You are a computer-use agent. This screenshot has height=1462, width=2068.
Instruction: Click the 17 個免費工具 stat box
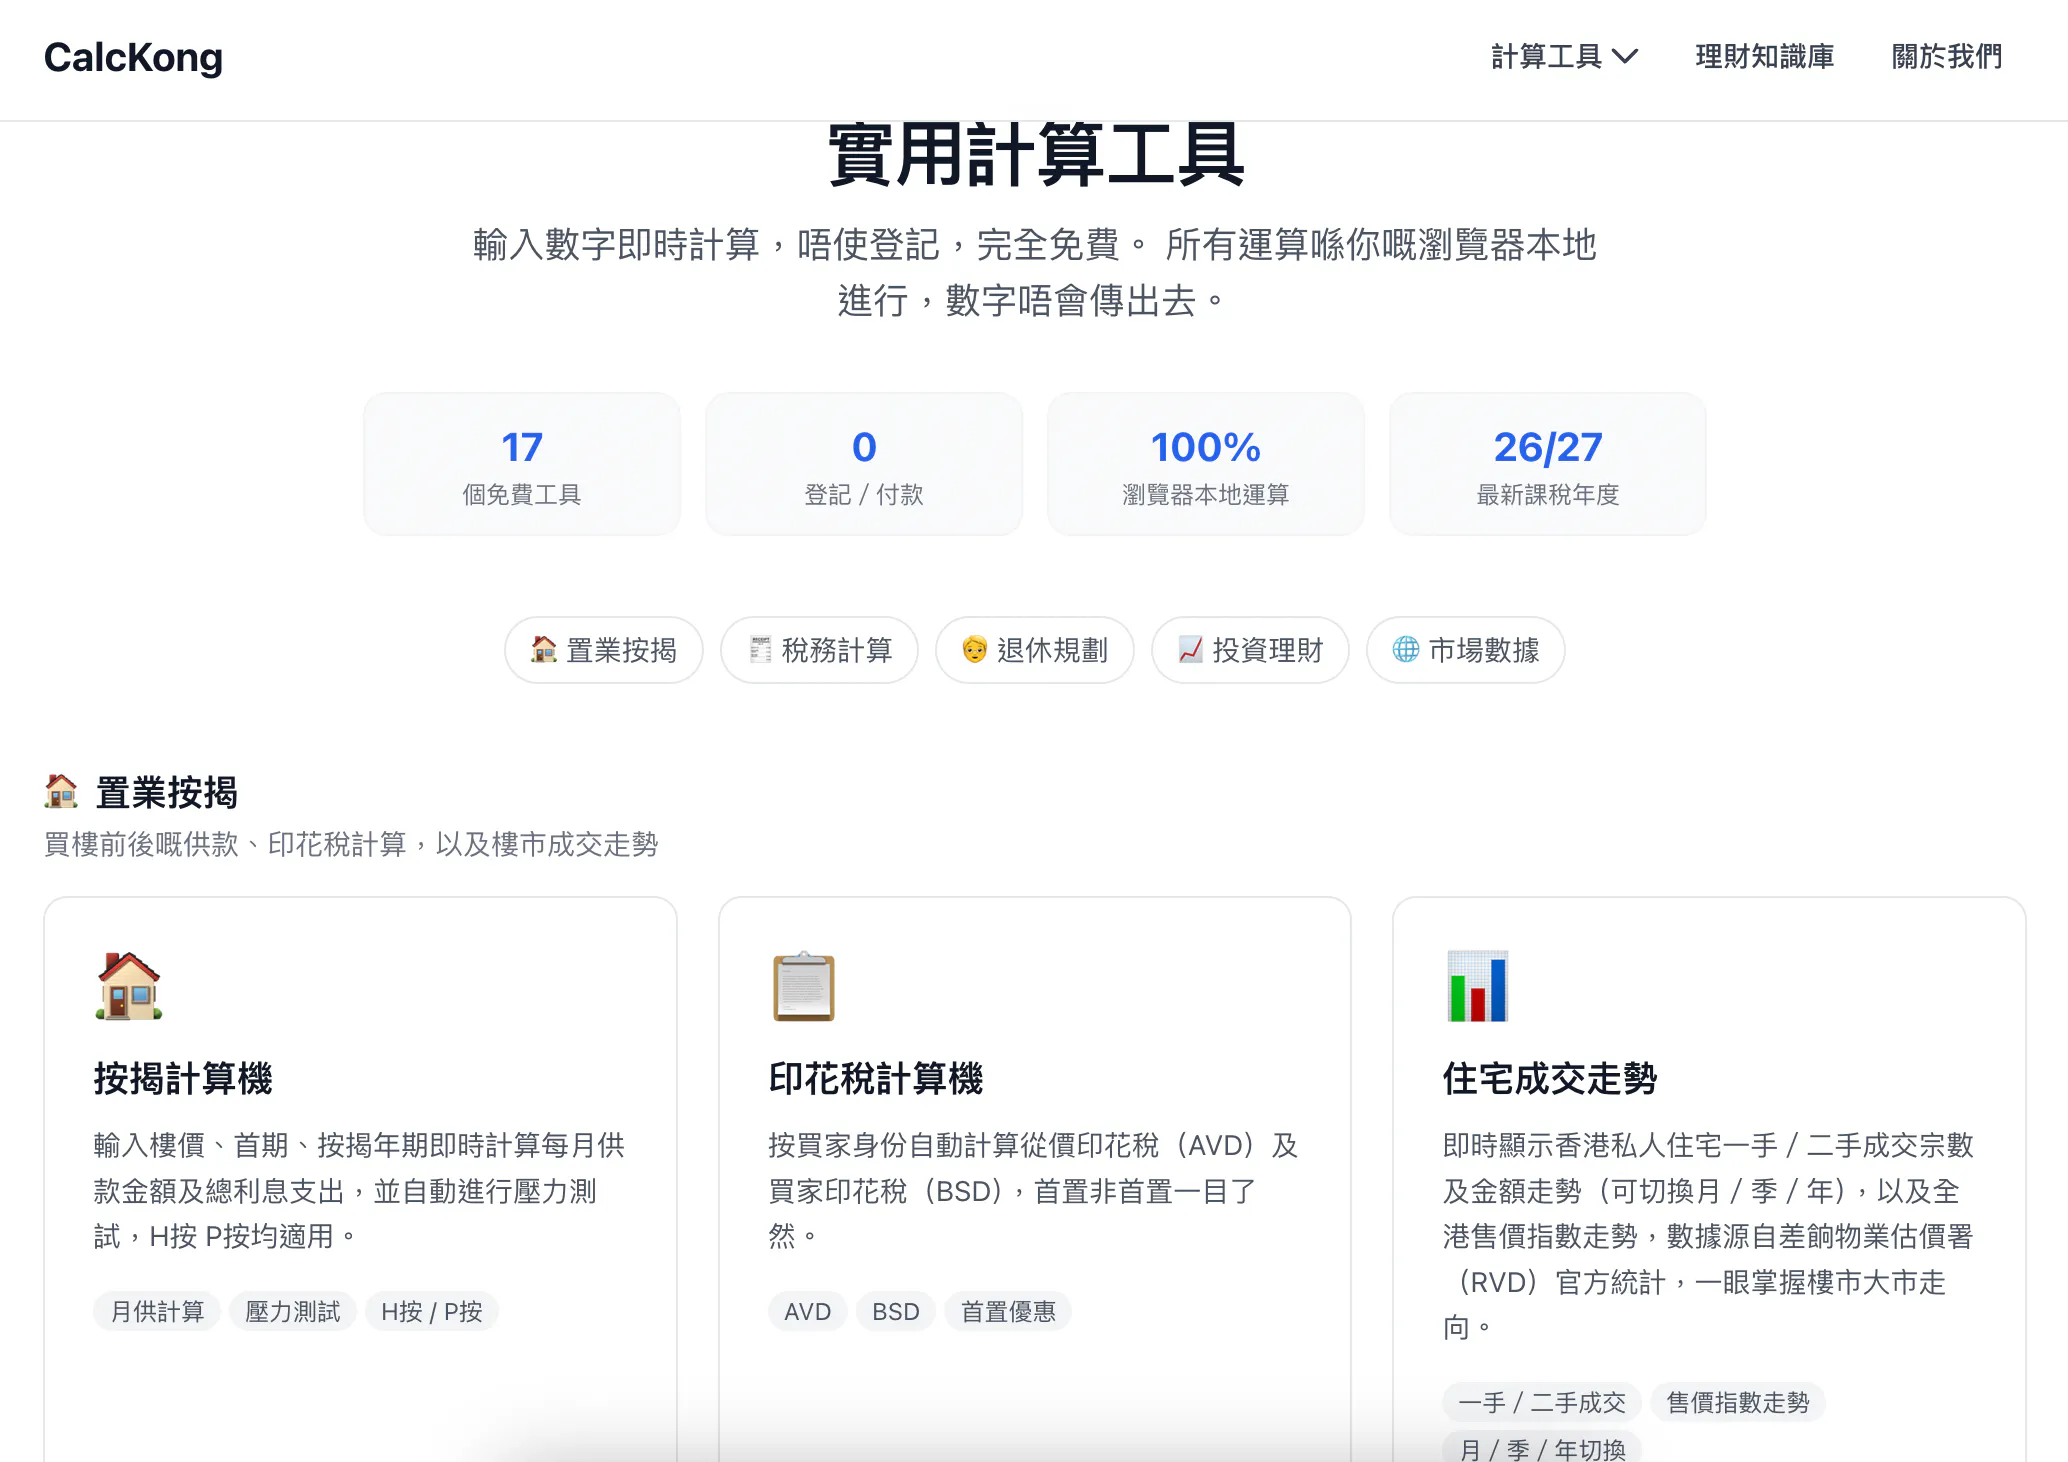(522, 464)
